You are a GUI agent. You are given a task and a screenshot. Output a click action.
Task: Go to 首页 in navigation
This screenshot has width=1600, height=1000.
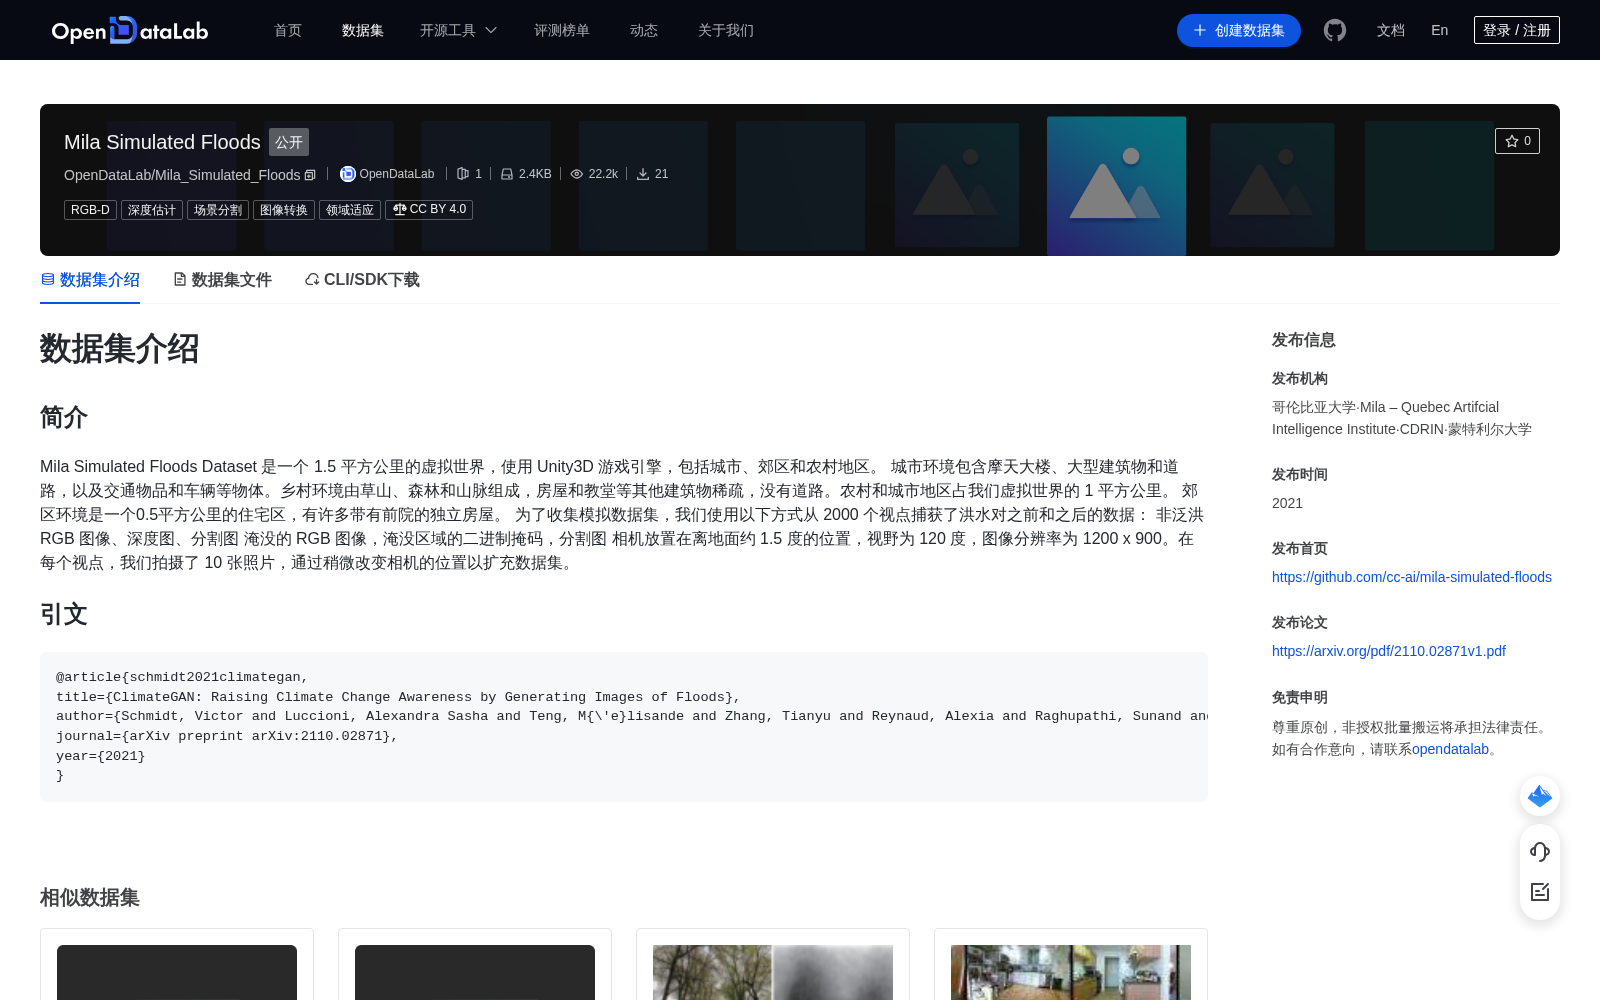288,30
